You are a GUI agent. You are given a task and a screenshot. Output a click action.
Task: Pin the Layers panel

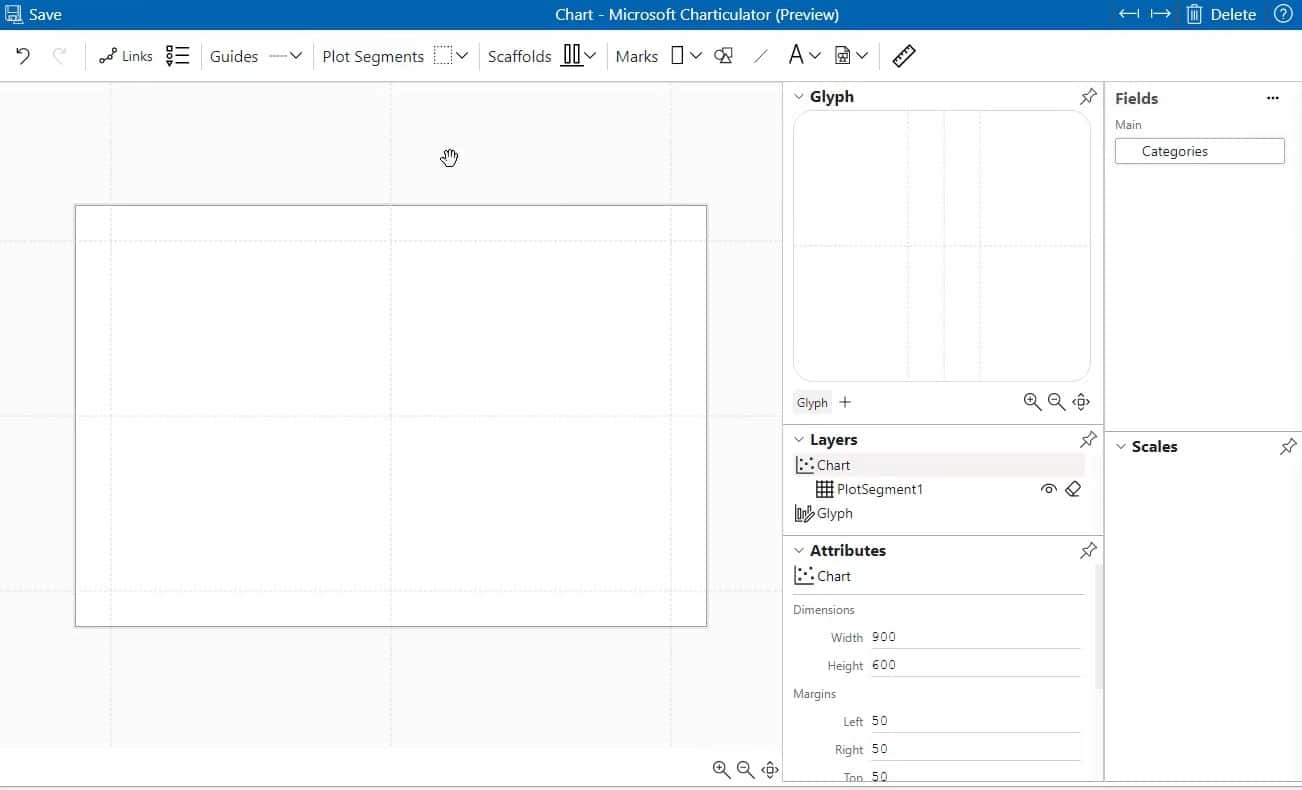1088,440
